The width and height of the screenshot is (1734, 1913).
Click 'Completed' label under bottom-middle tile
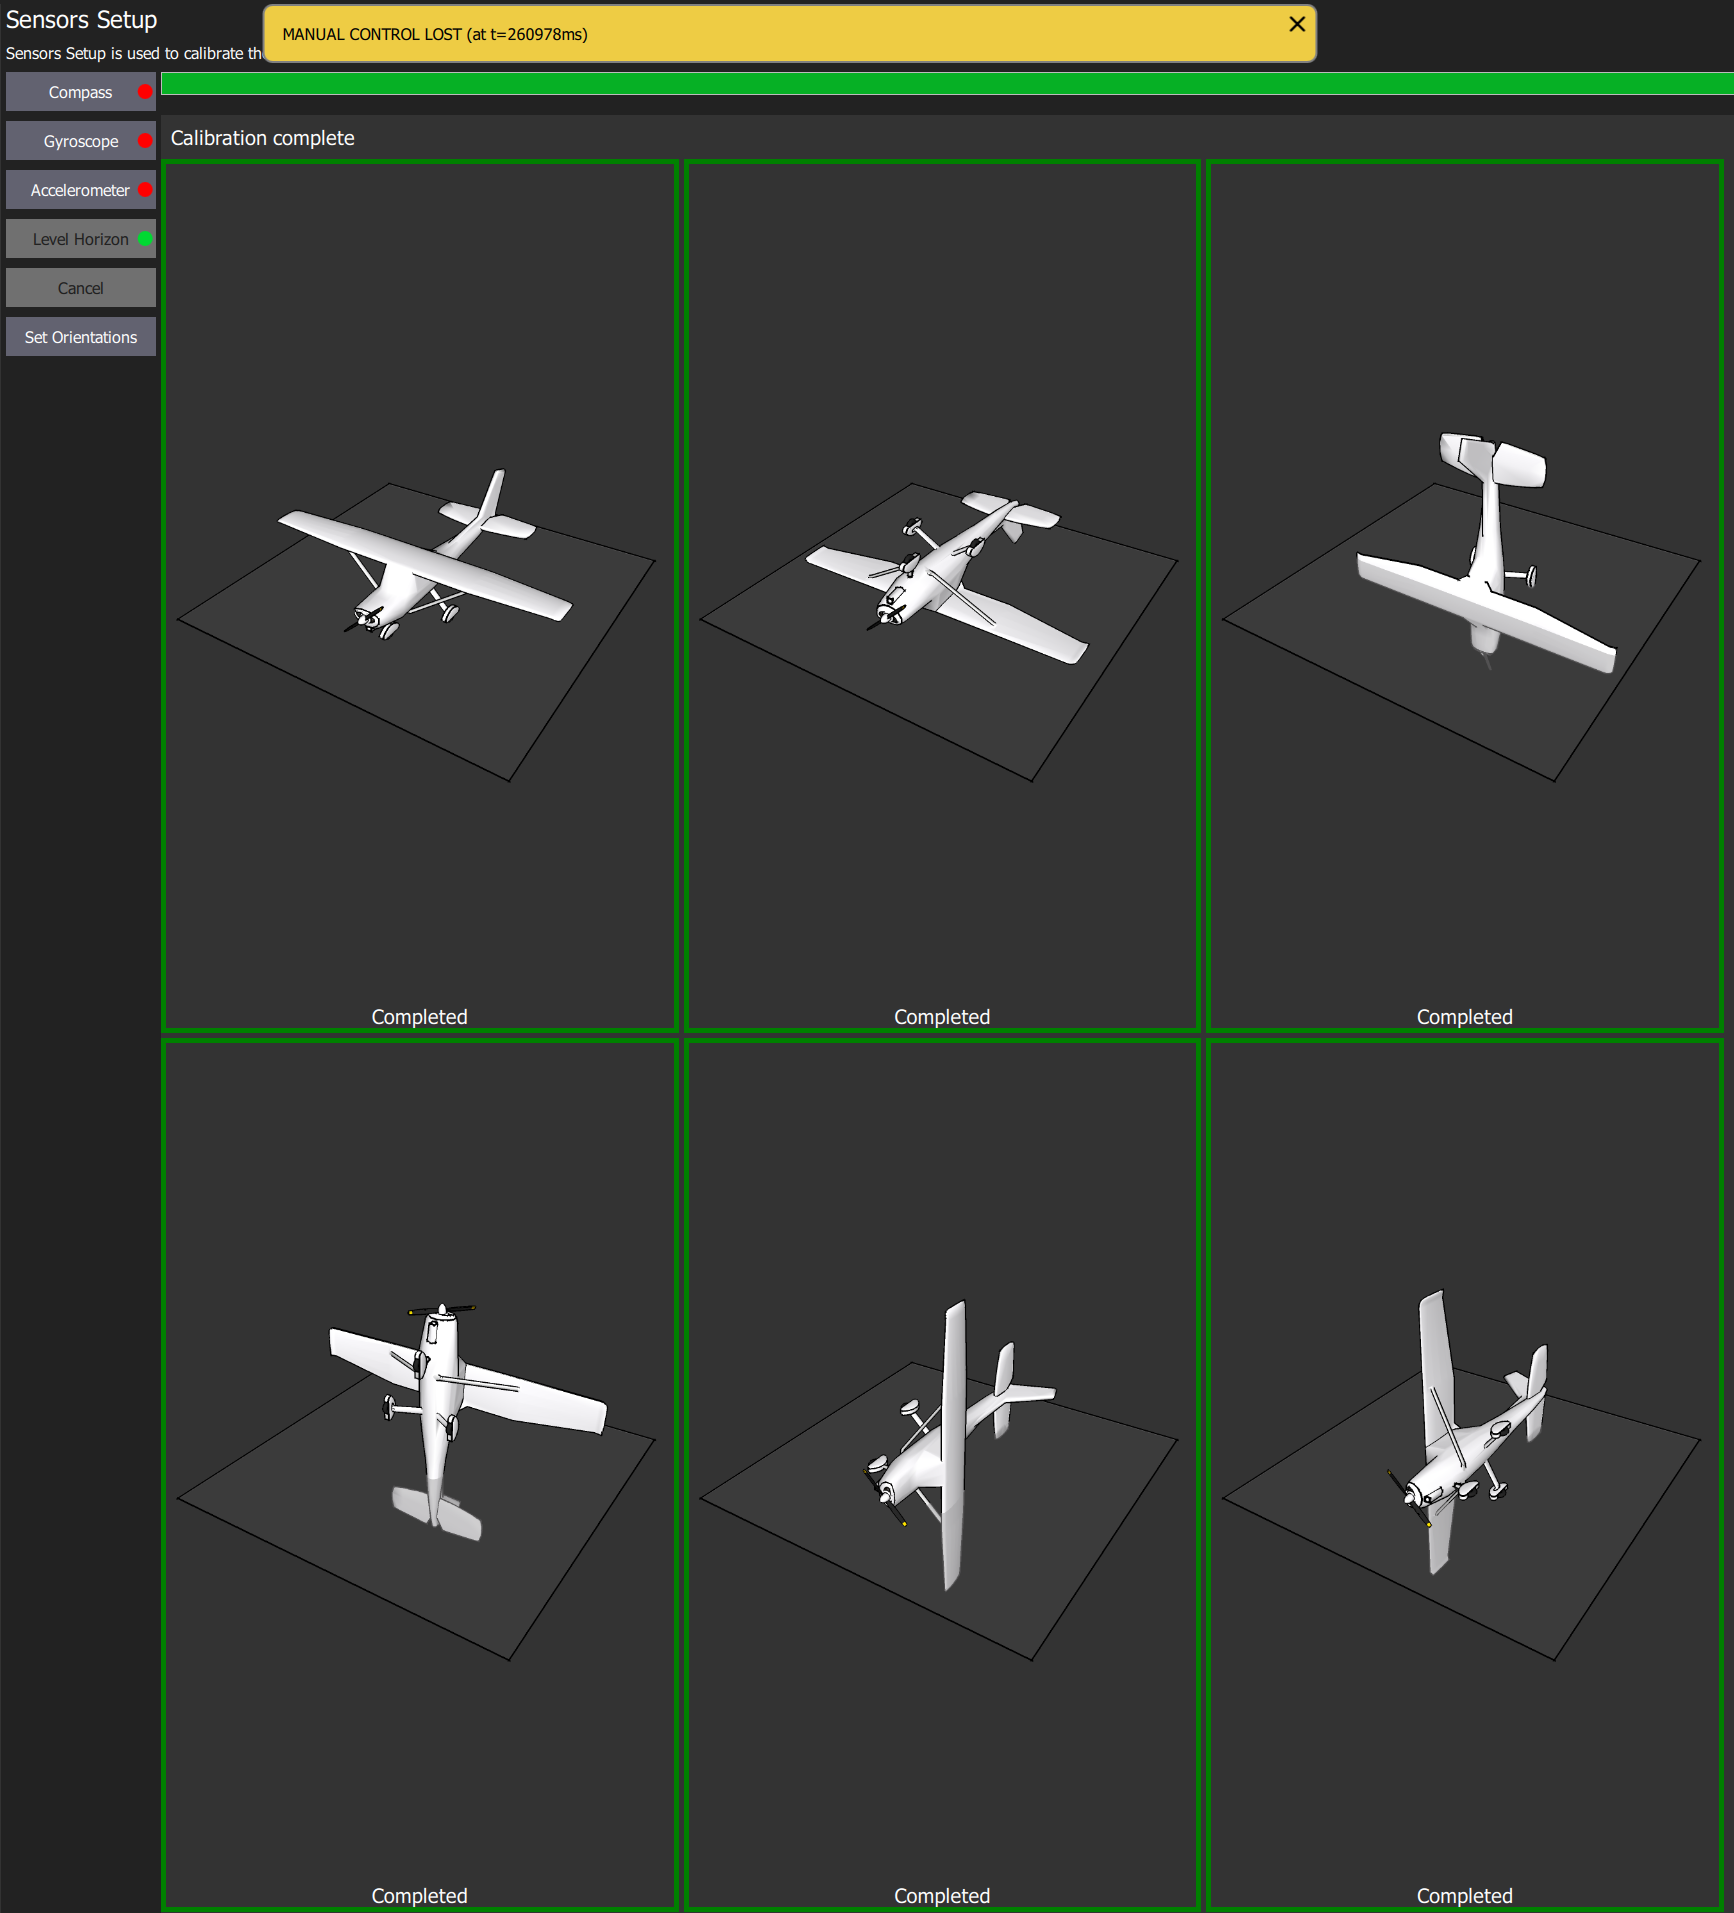942,1895
